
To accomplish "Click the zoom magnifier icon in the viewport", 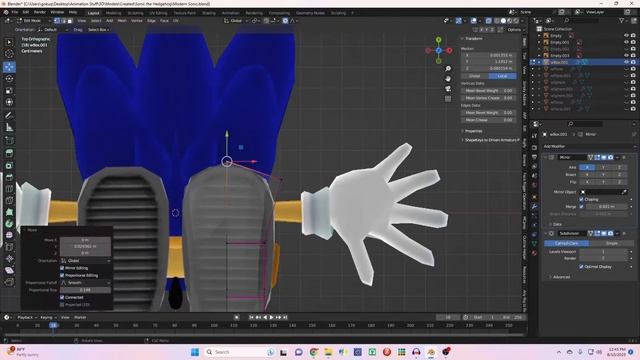I will [448, 69].
